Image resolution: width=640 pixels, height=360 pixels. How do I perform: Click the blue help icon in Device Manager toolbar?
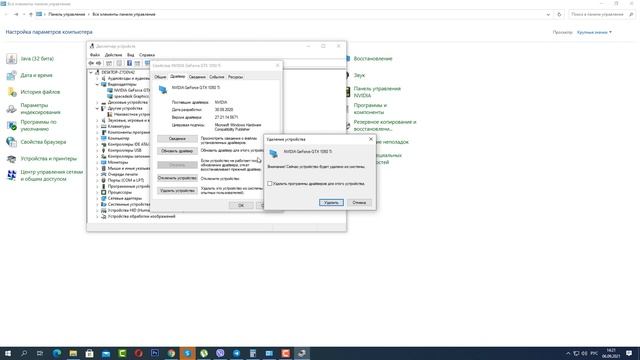pyautogui.click(x=129, y=63)
